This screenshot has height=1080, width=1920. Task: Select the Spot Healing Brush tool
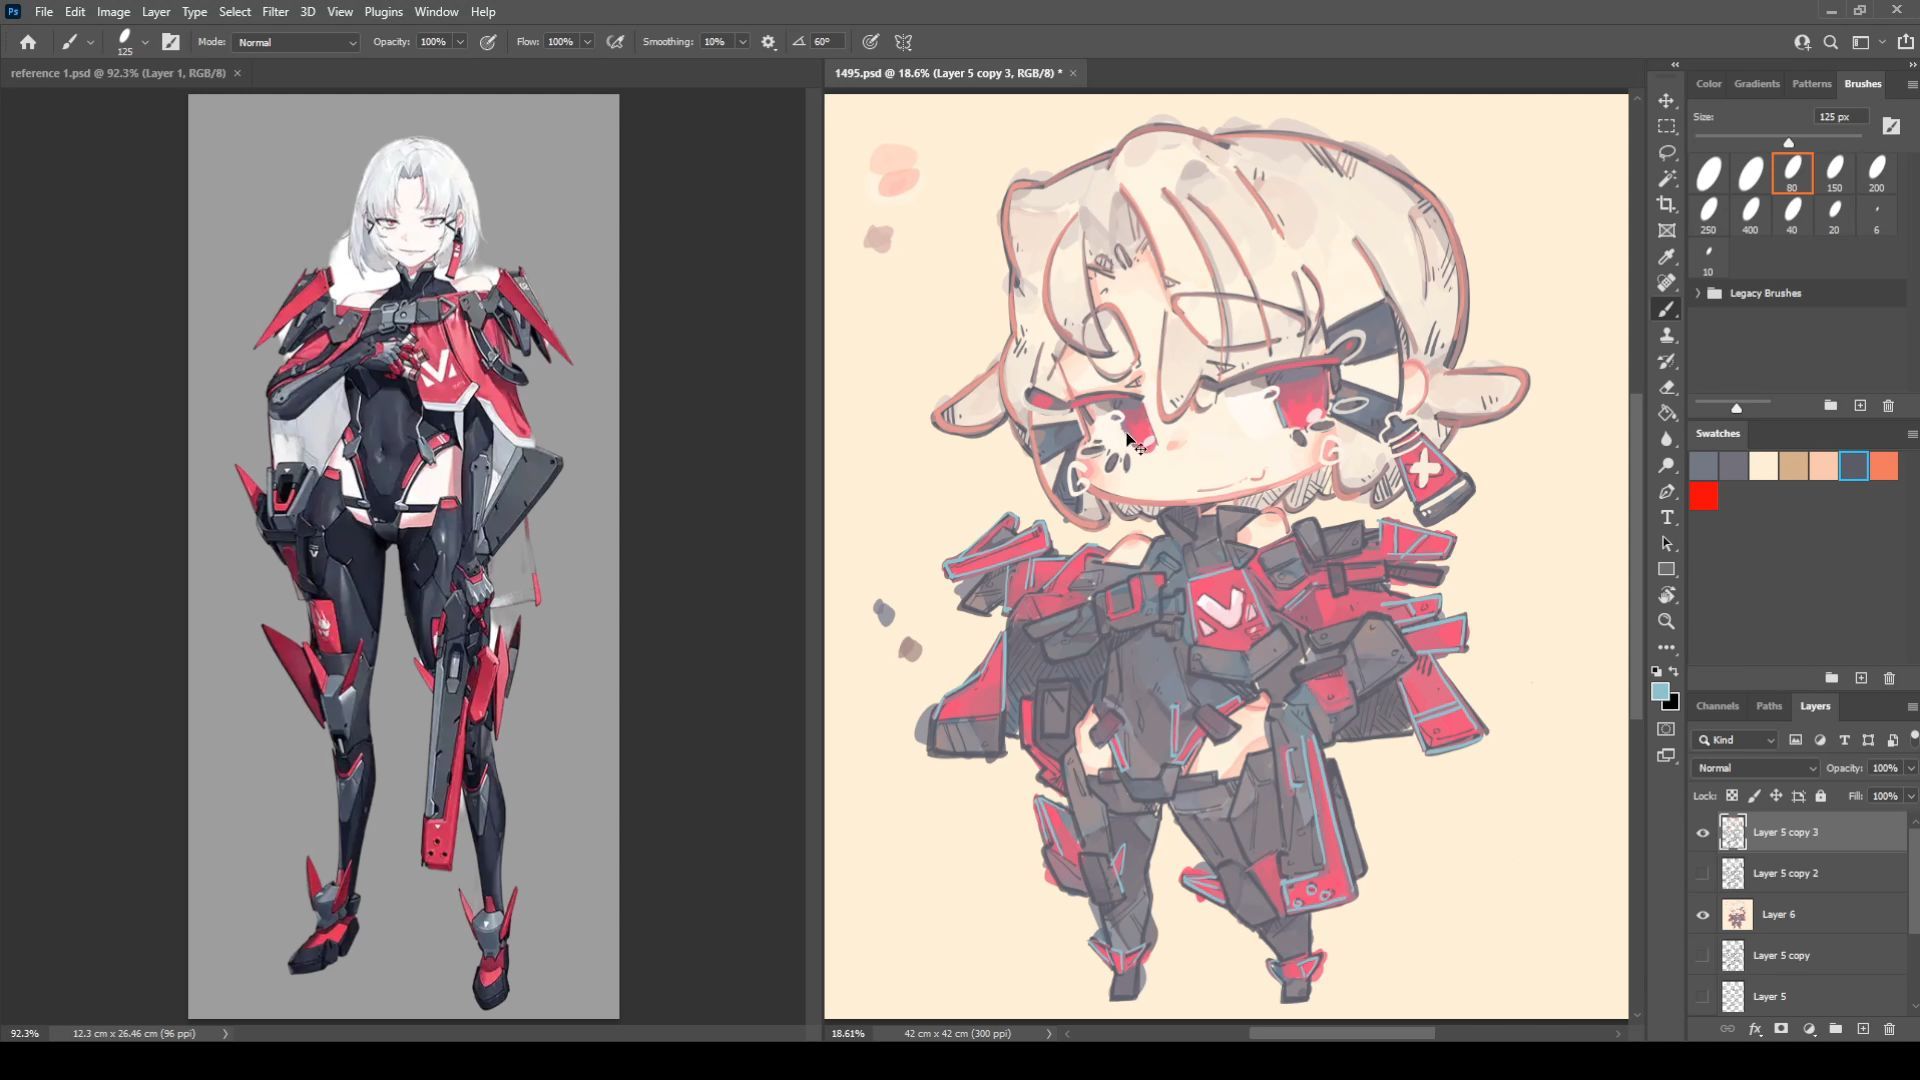[x=1666, y=284]
